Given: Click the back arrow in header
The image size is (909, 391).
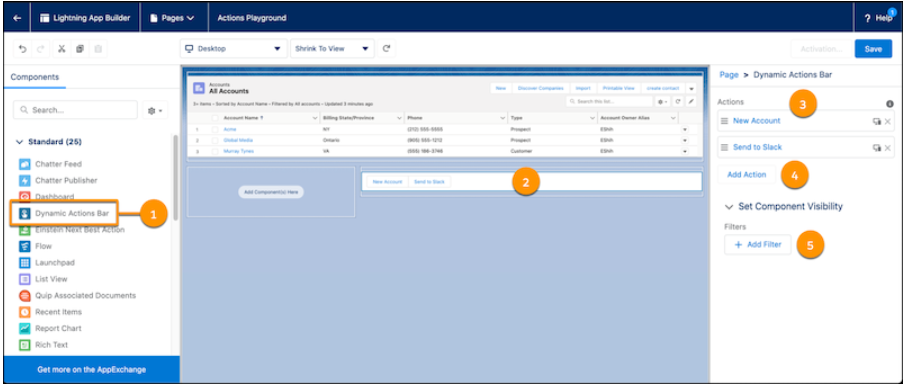Looking at the screenshot, I should (x=17, y=18).
